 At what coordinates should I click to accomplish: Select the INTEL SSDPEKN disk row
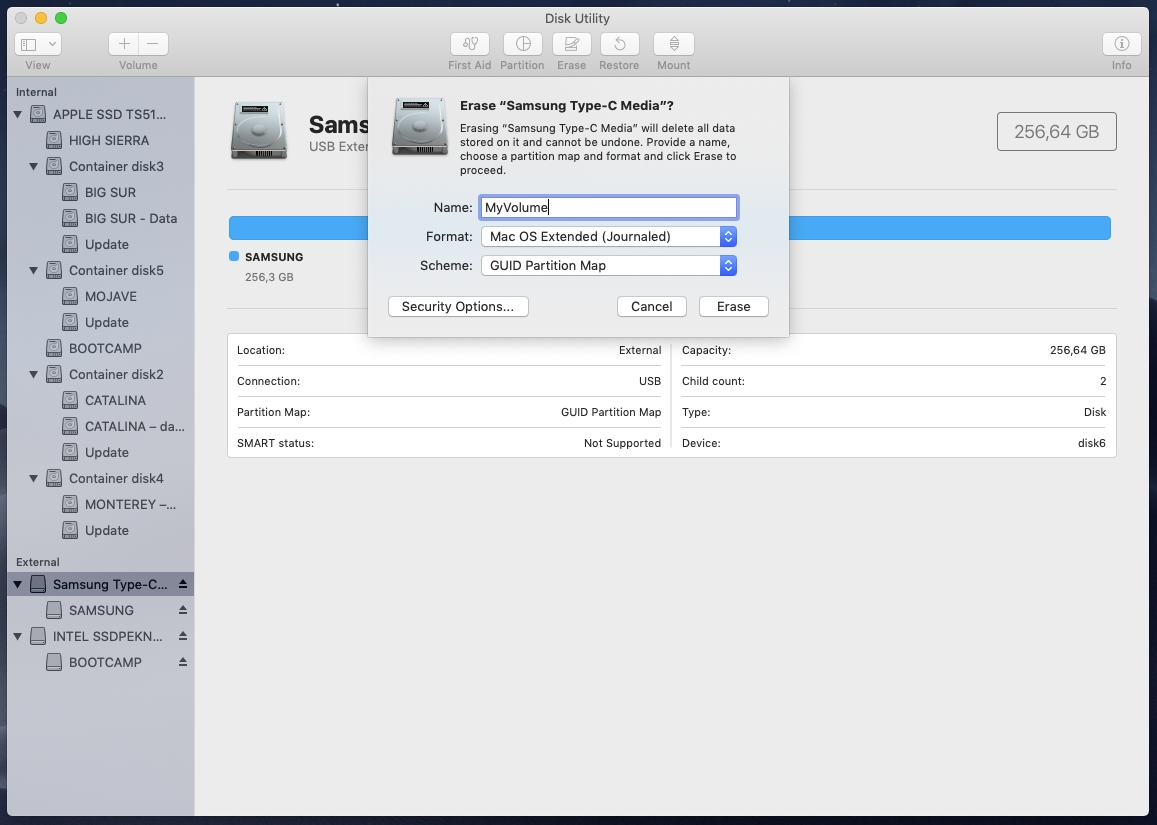101,636
